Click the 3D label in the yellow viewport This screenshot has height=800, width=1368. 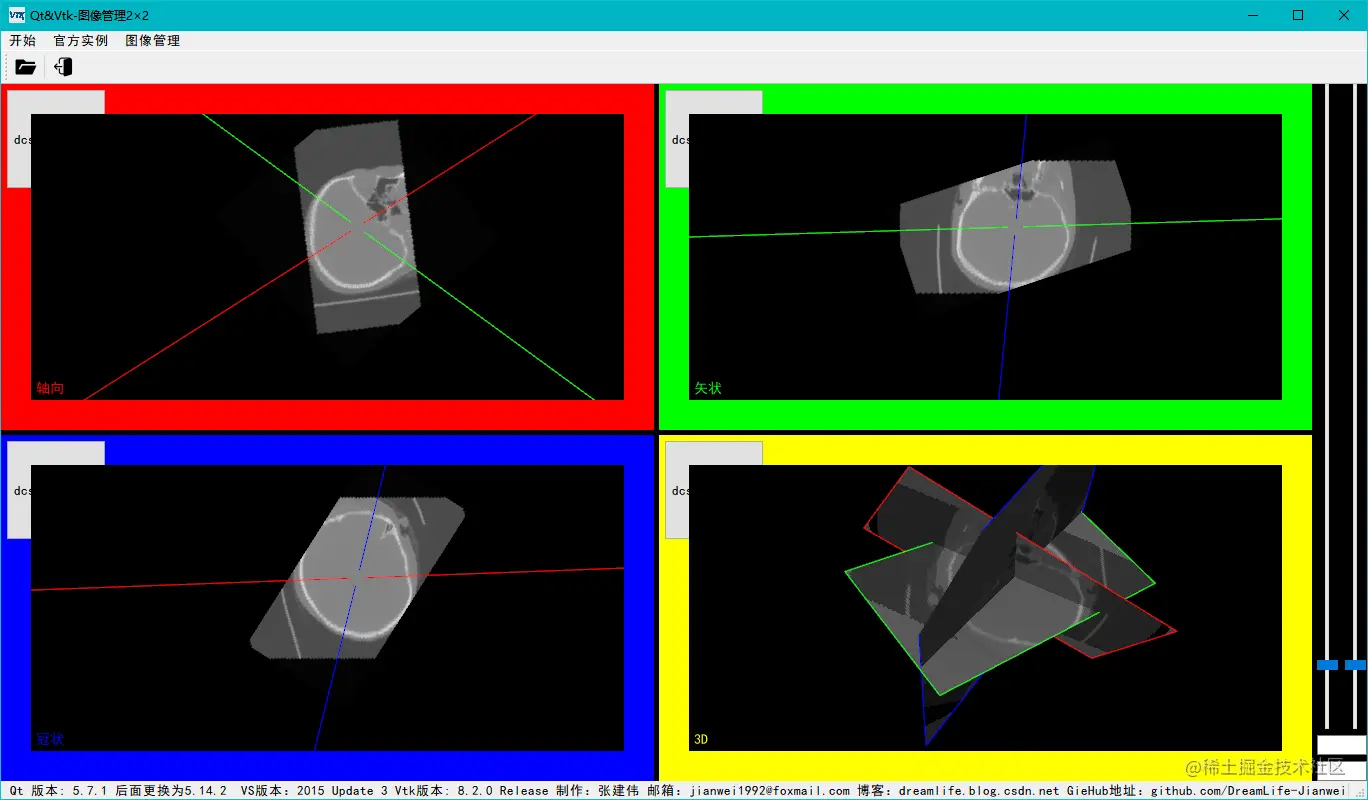point(701,739)
